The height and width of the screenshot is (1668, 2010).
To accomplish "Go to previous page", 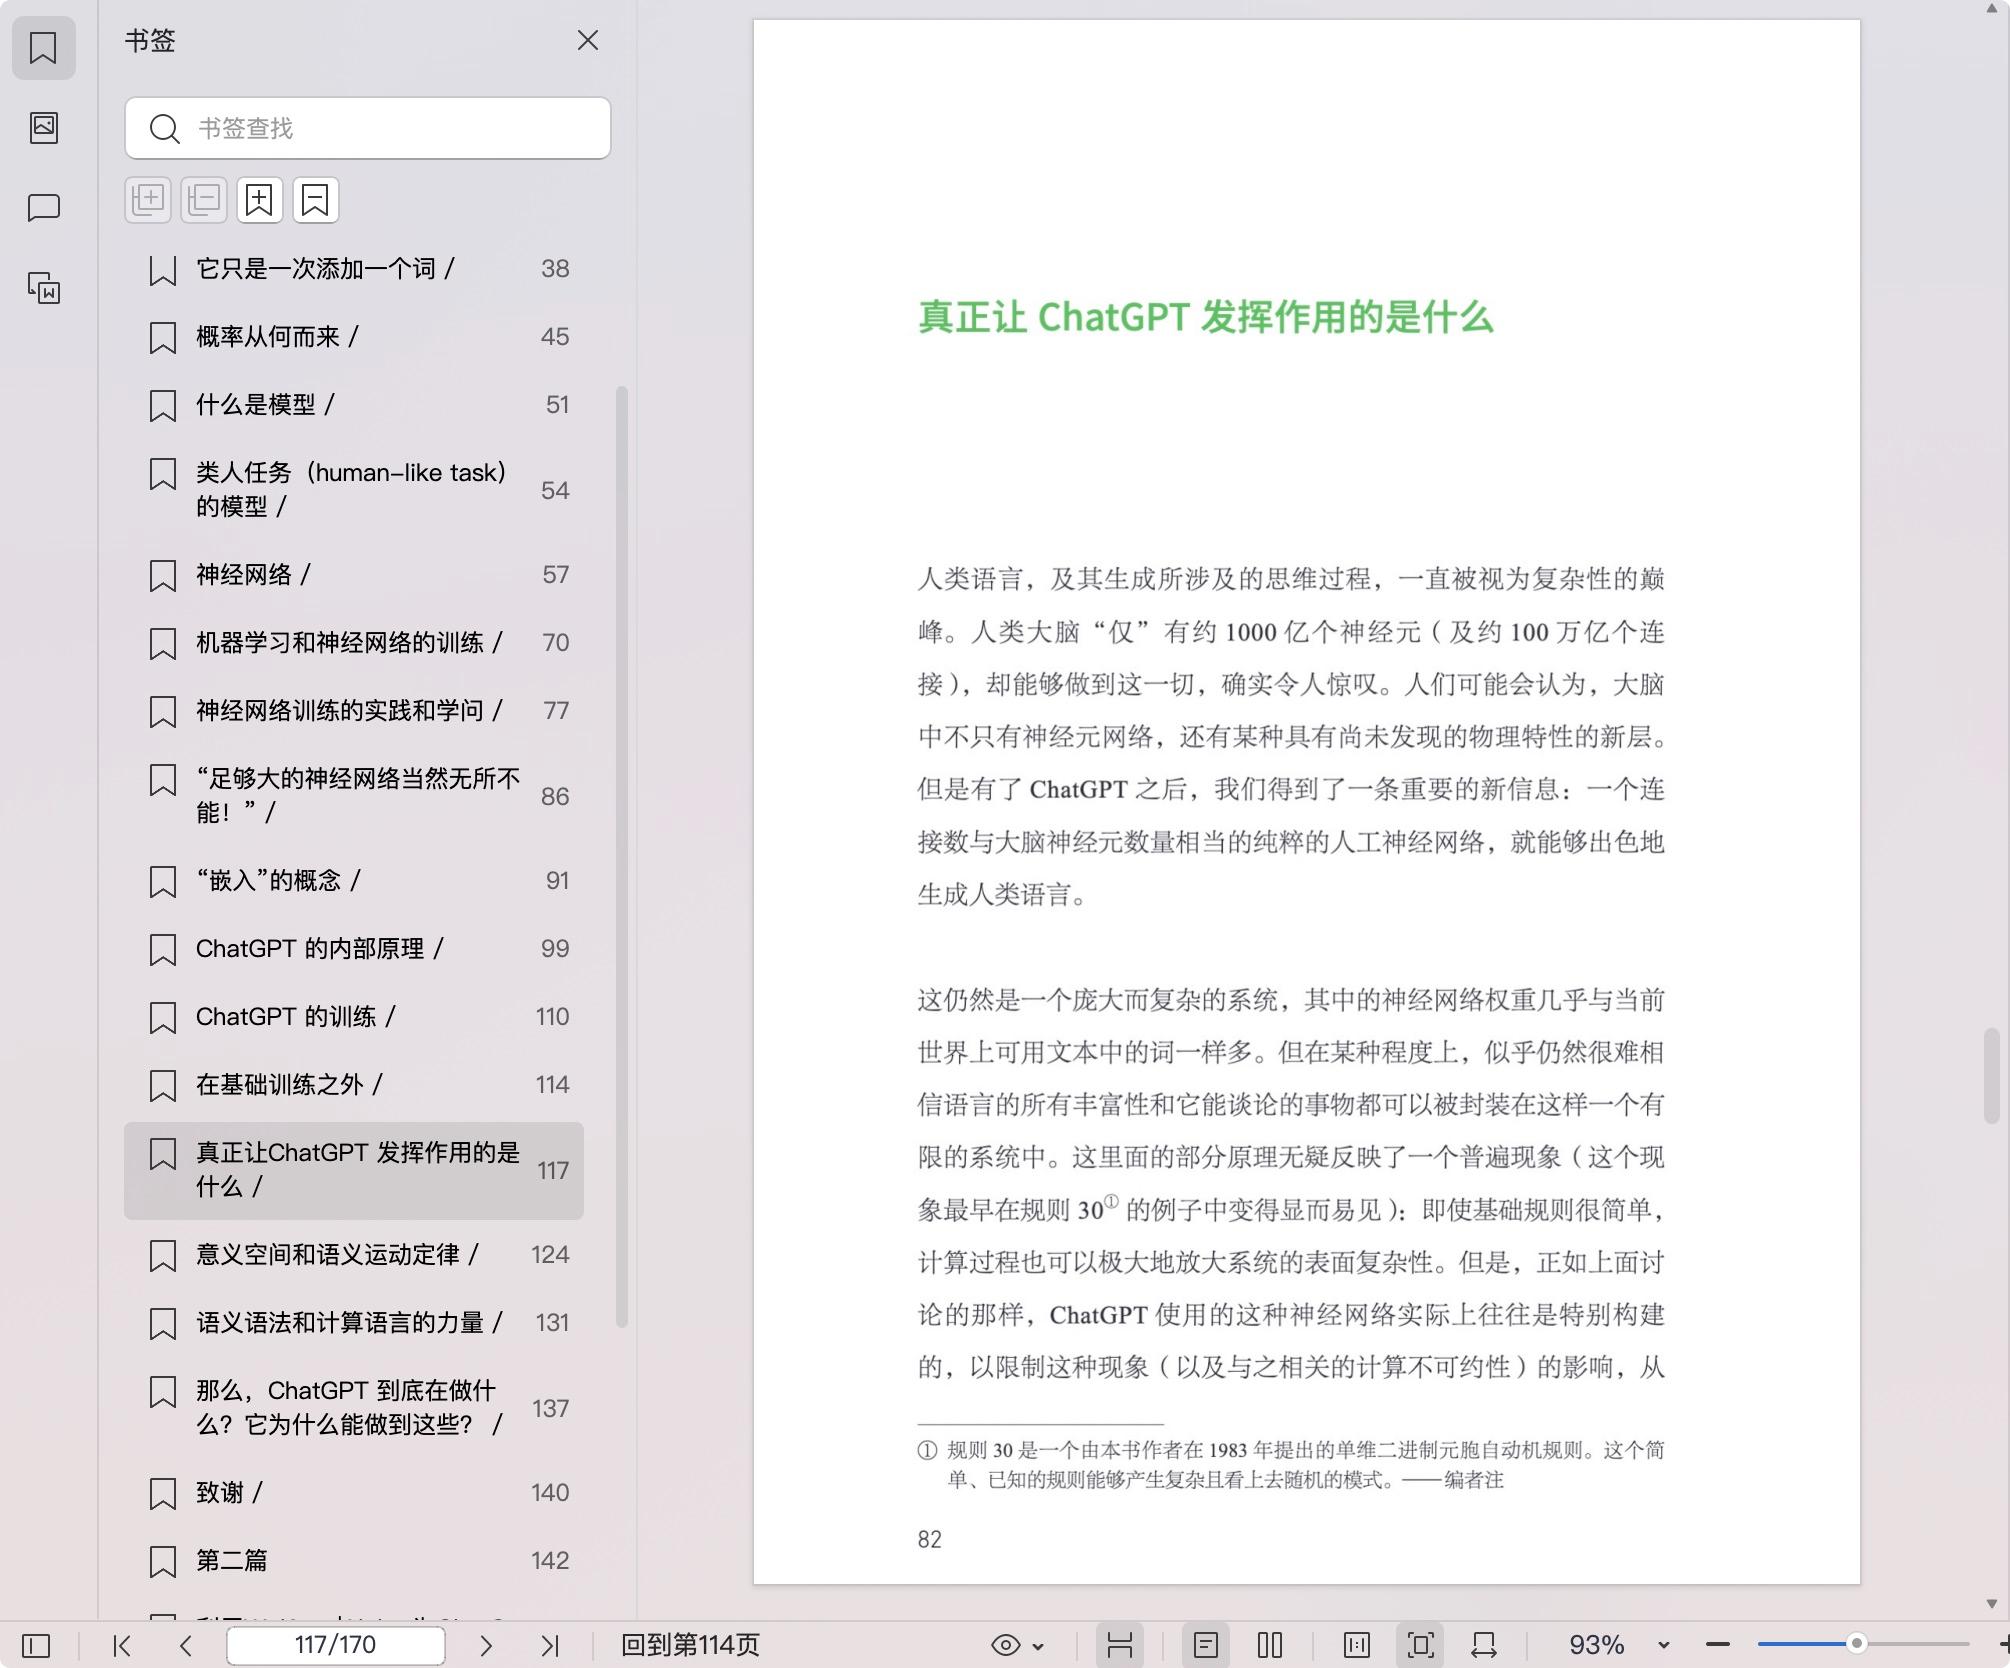I will pyautogui.click(x=185, y=1645).
